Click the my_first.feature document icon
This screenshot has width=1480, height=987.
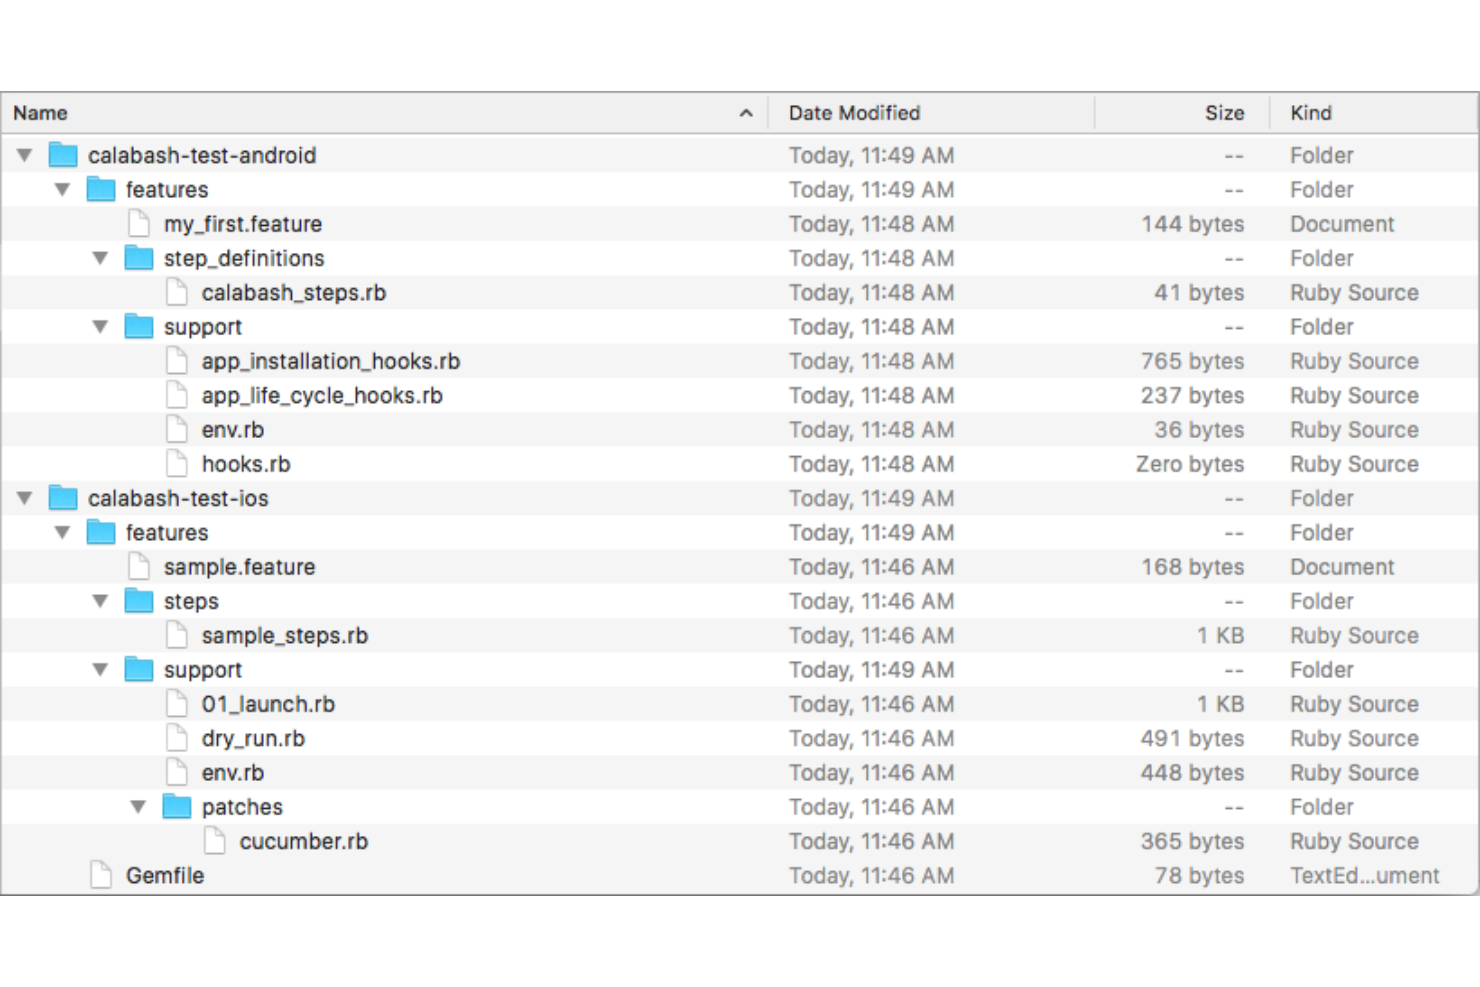click(x=139, y=224)
